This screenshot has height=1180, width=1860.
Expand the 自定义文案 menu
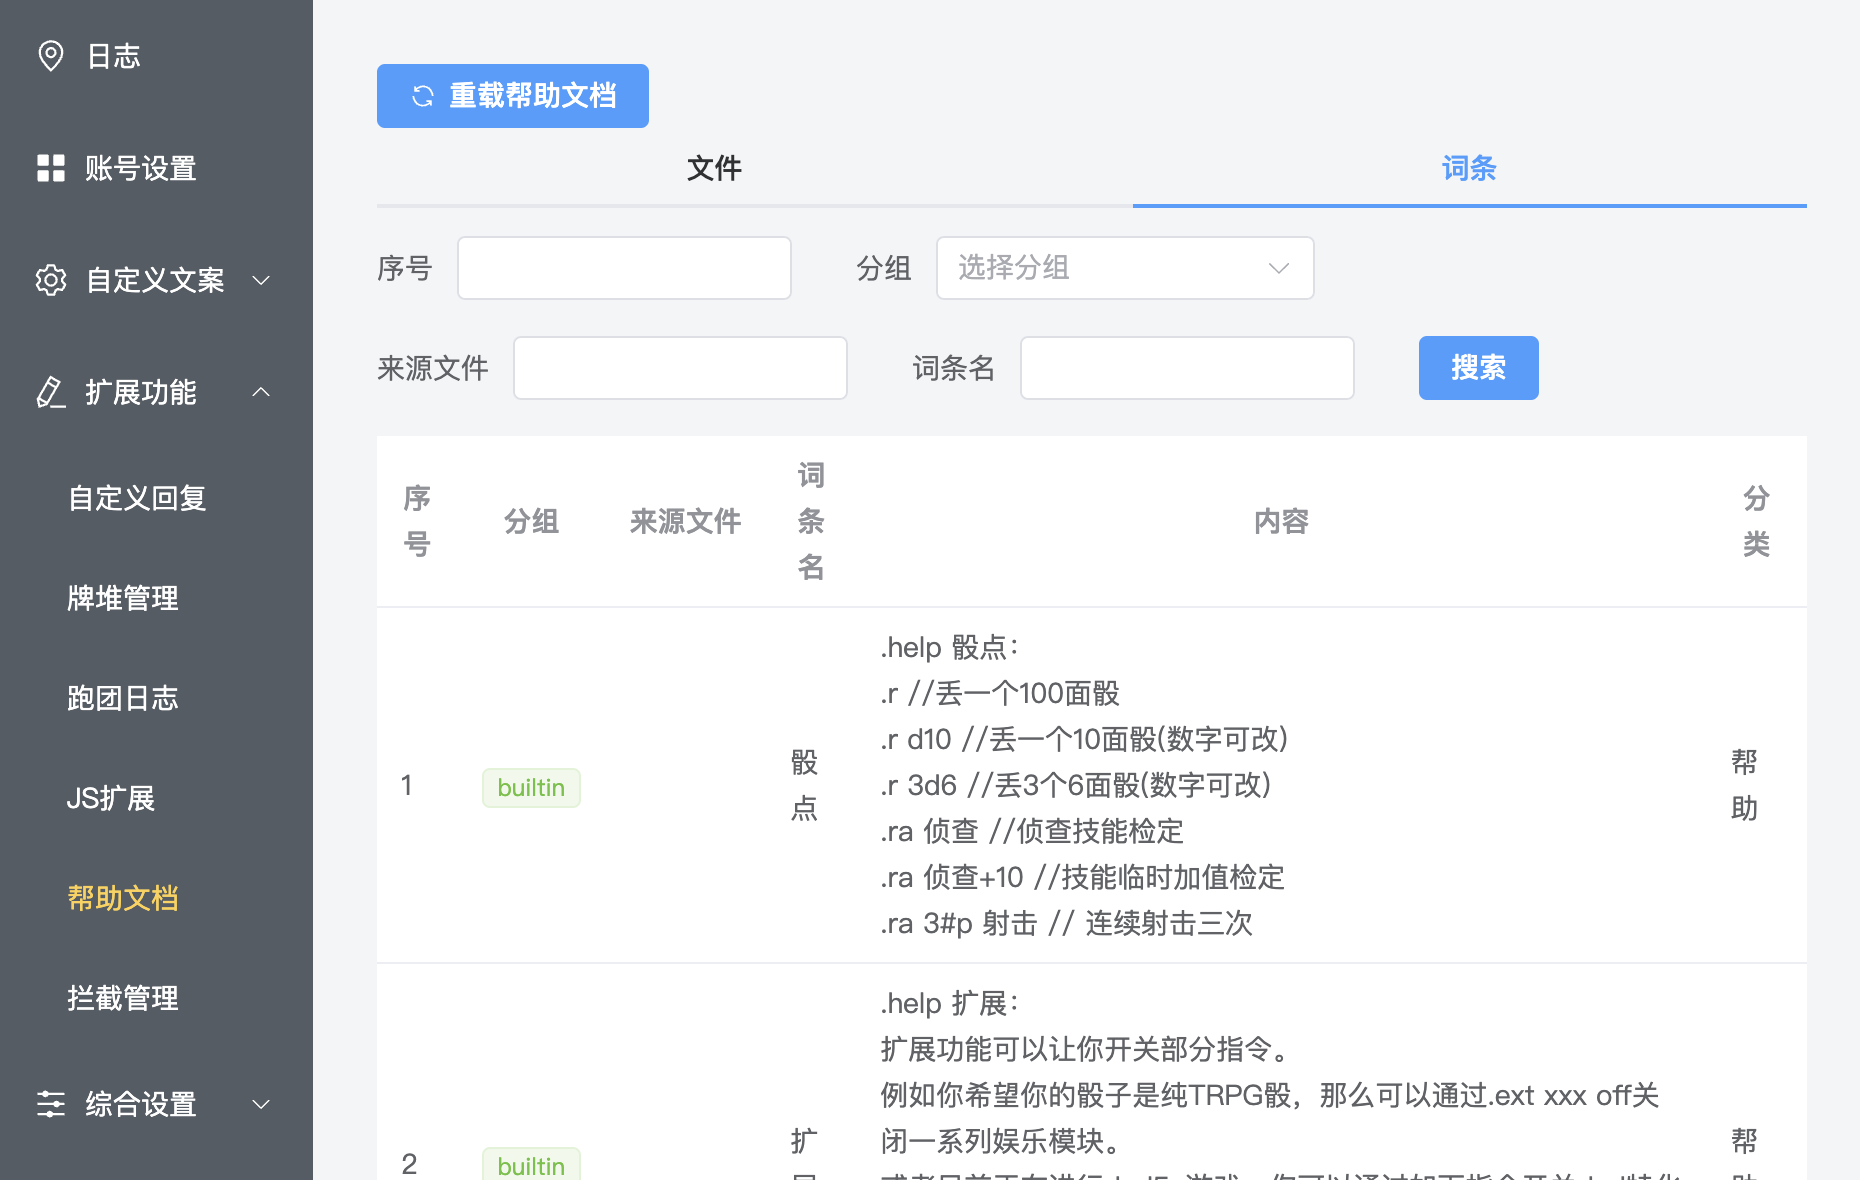[261, 281]
